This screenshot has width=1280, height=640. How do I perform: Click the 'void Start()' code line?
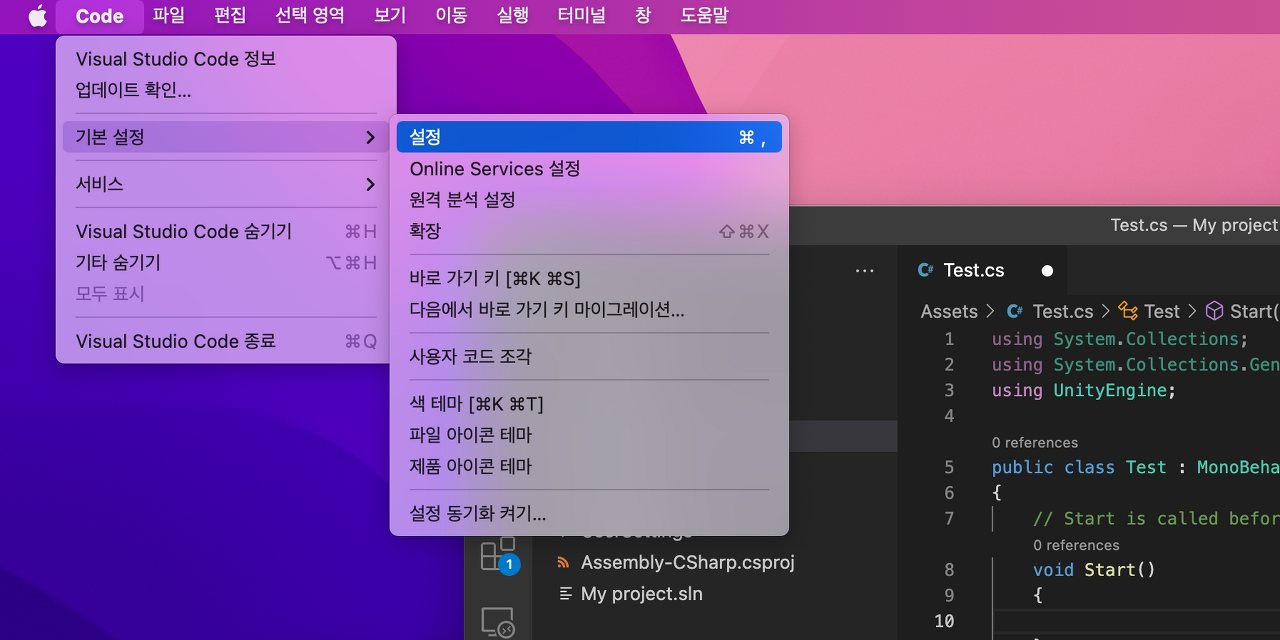(1094, 570)
